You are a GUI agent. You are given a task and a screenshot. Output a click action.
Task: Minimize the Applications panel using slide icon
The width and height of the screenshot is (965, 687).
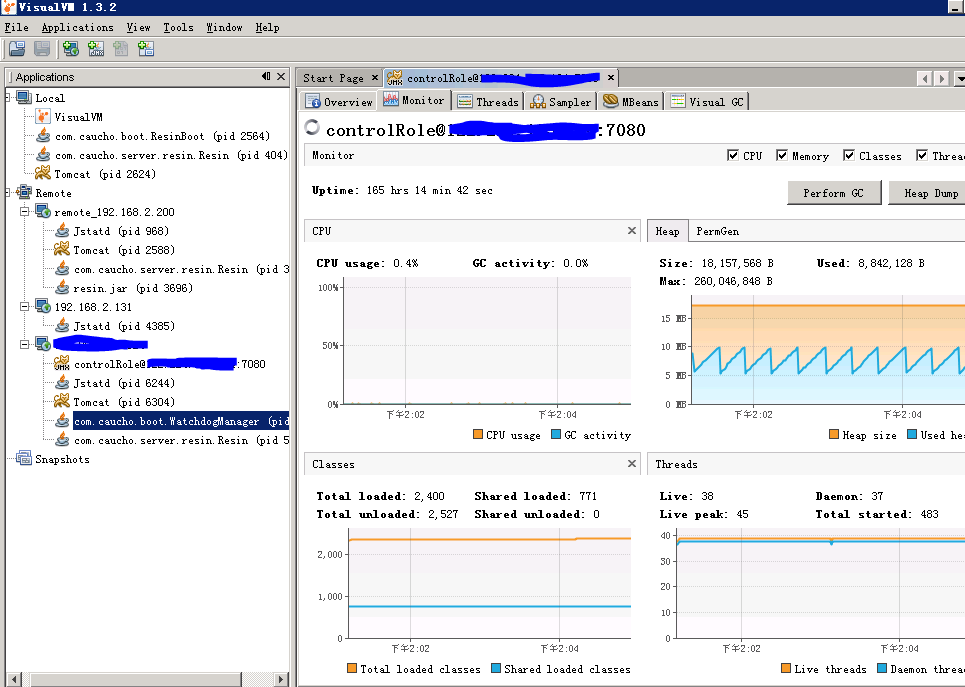click(x=266, y=77)
